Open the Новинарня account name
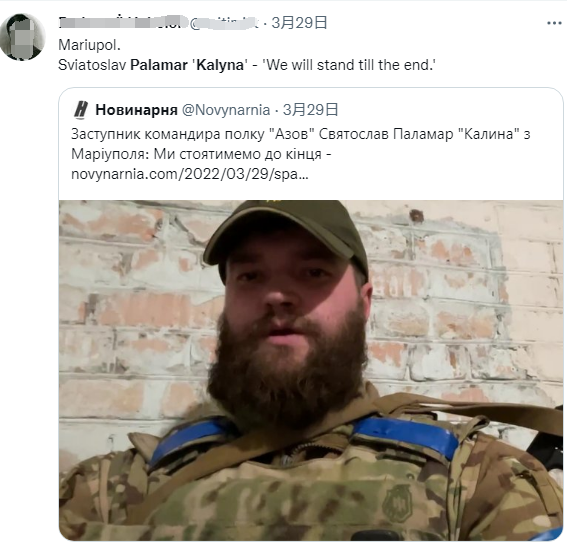 [x=136, y=110]
